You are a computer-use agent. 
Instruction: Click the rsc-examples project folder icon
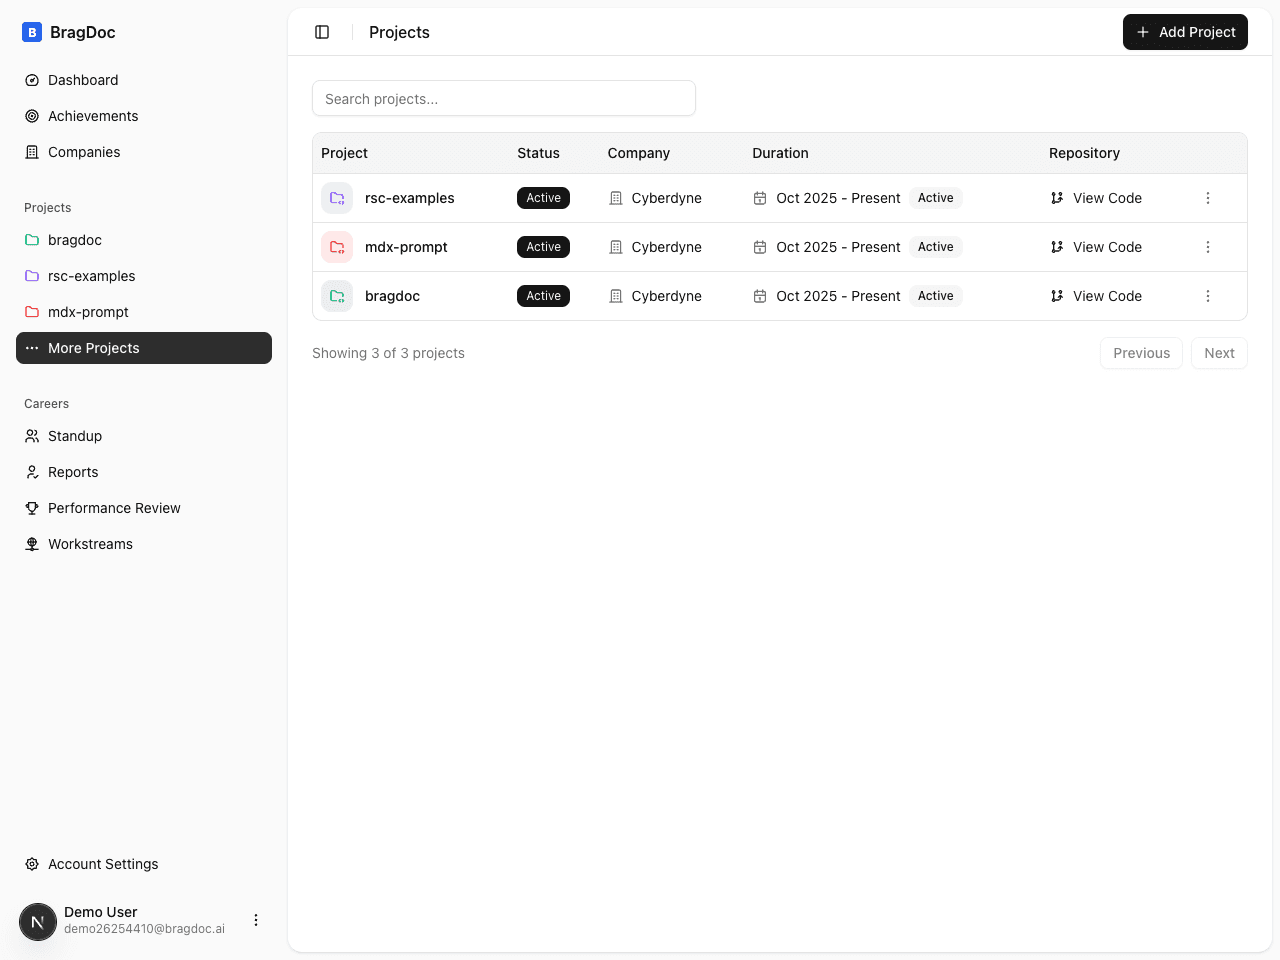pyautogui.click(x=337, y=198)
